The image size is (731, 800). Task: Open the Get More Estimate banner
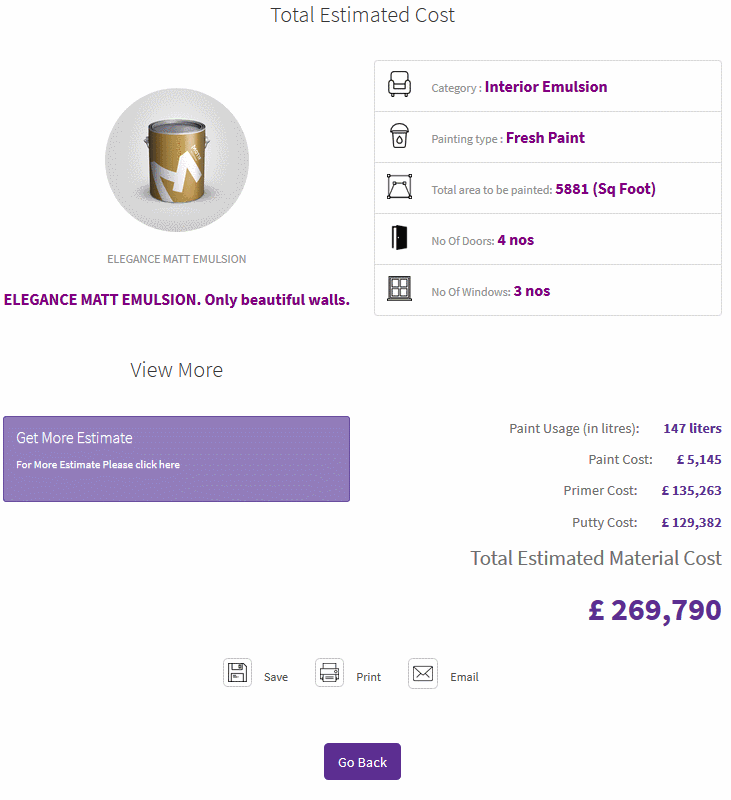click(177, 459)
